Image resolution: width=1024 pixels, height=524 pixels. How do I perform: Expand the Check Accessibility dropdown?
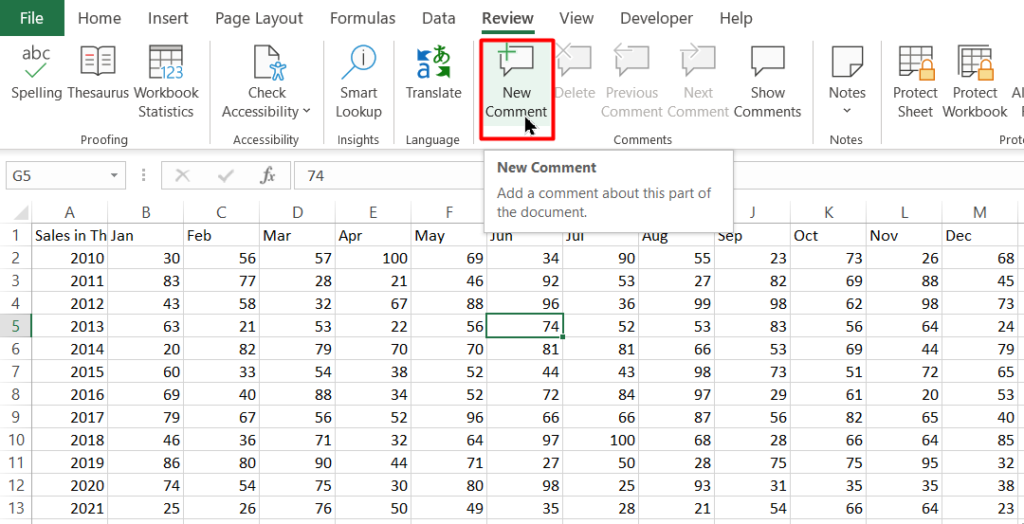pos(306,112)
